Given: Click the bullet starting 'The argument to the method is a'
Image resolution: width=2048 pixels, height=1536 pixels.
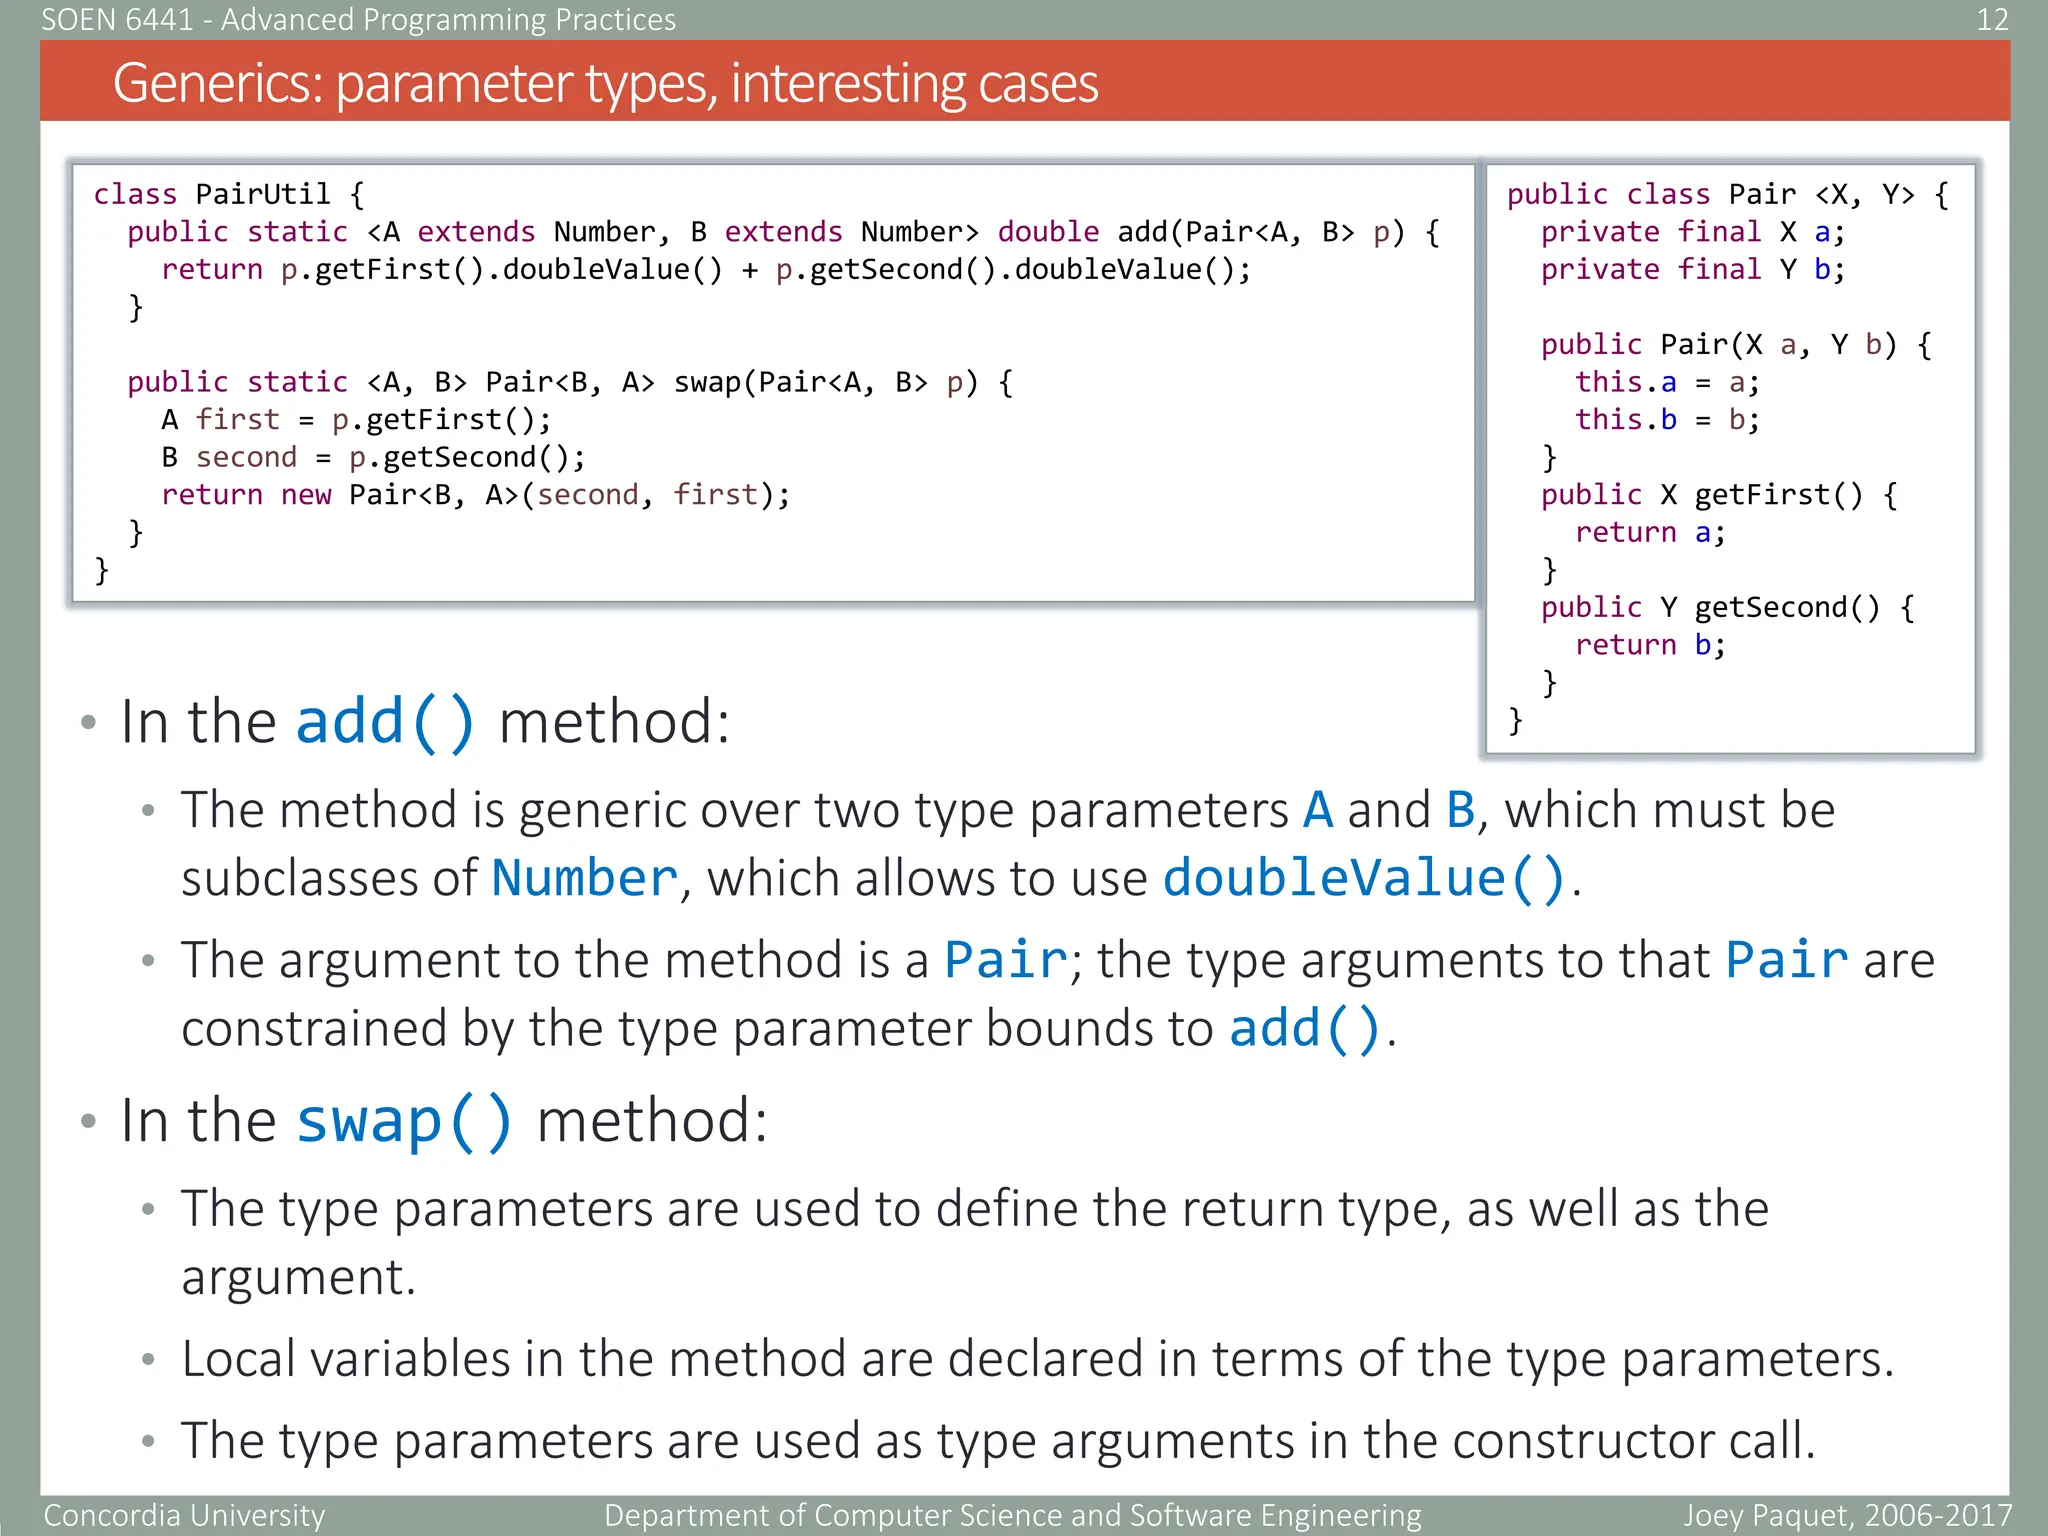Looking at the screenshot, I should [x=1057, y=993].
